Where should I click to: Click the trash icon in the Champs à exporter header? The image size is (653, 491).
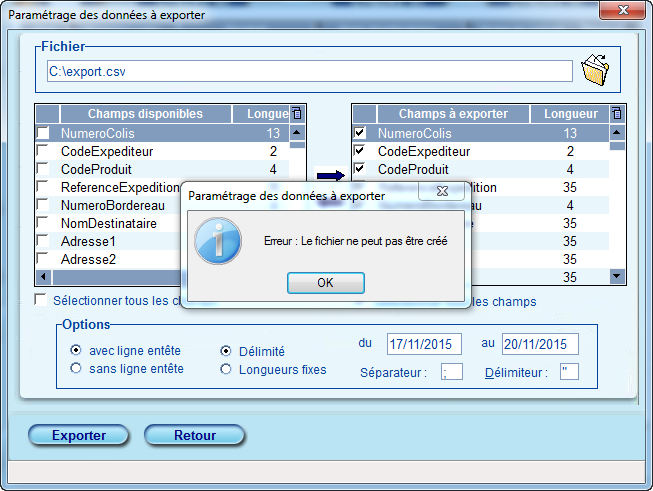click(x=617, y=113)
